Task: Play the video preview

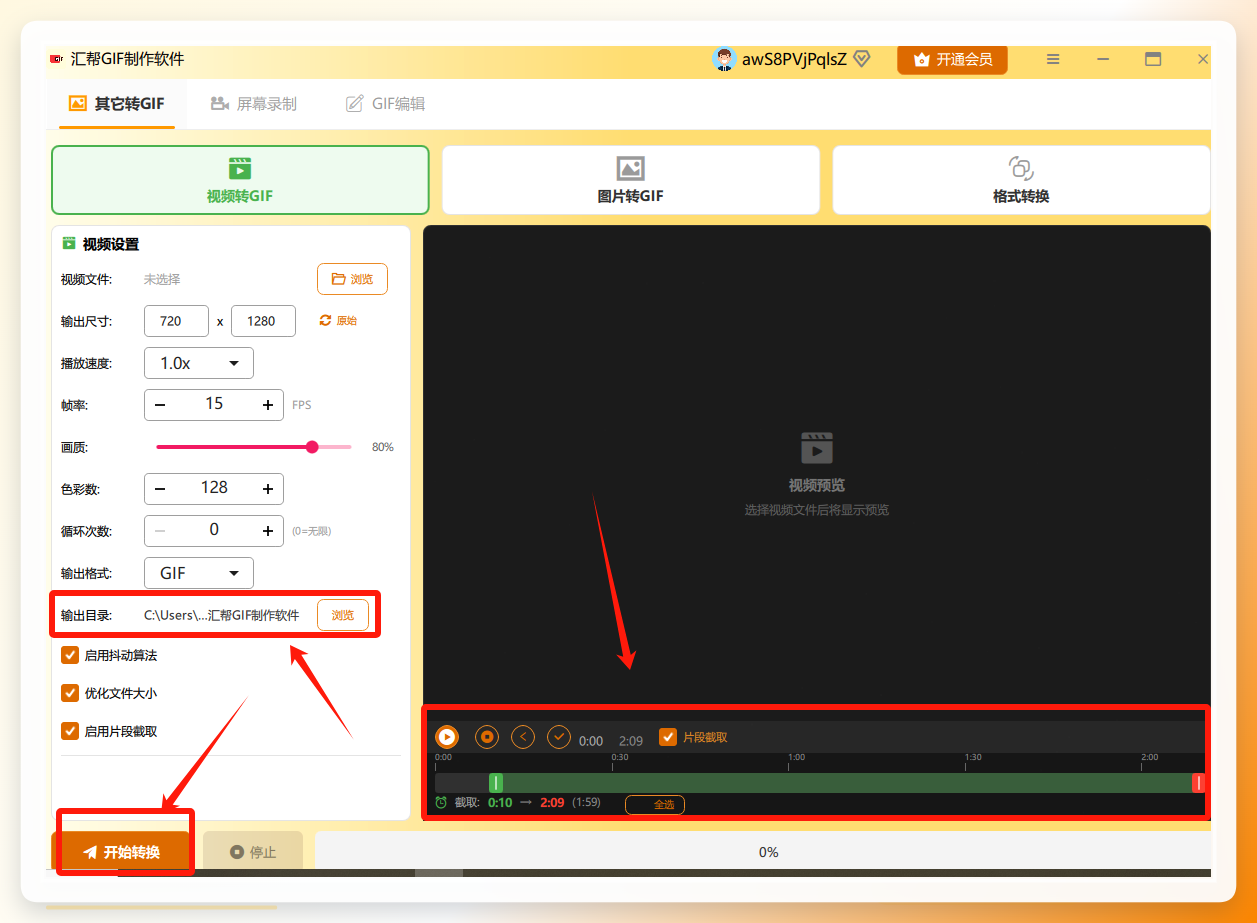Action: point(447,737)
